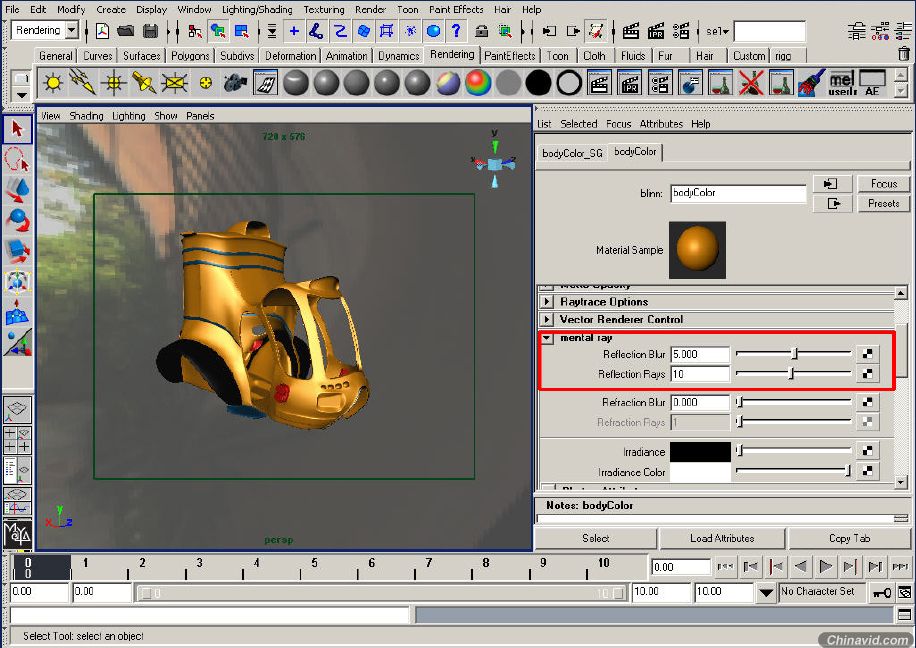Click the AE shelf button
916x648 pixels.
point(872,82)
